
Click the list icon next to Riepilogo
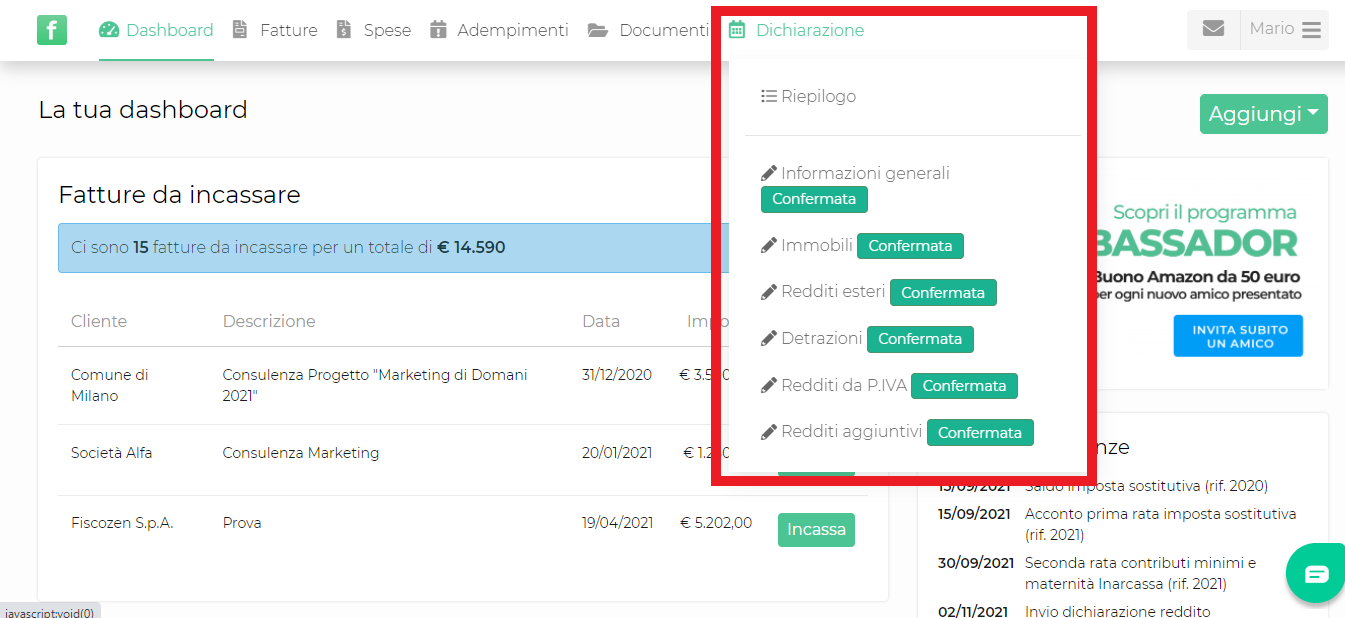[x=769, y=97]
